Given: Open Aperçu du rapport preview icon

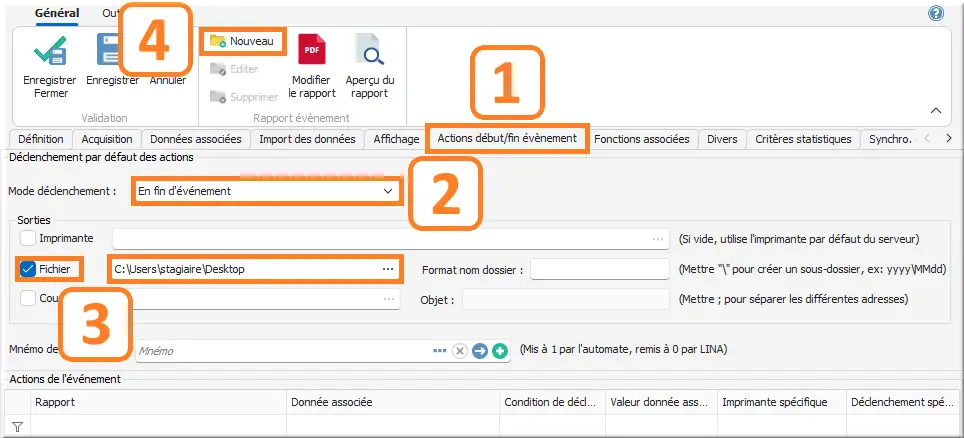Looking at the screenshot, I should 370,50.
